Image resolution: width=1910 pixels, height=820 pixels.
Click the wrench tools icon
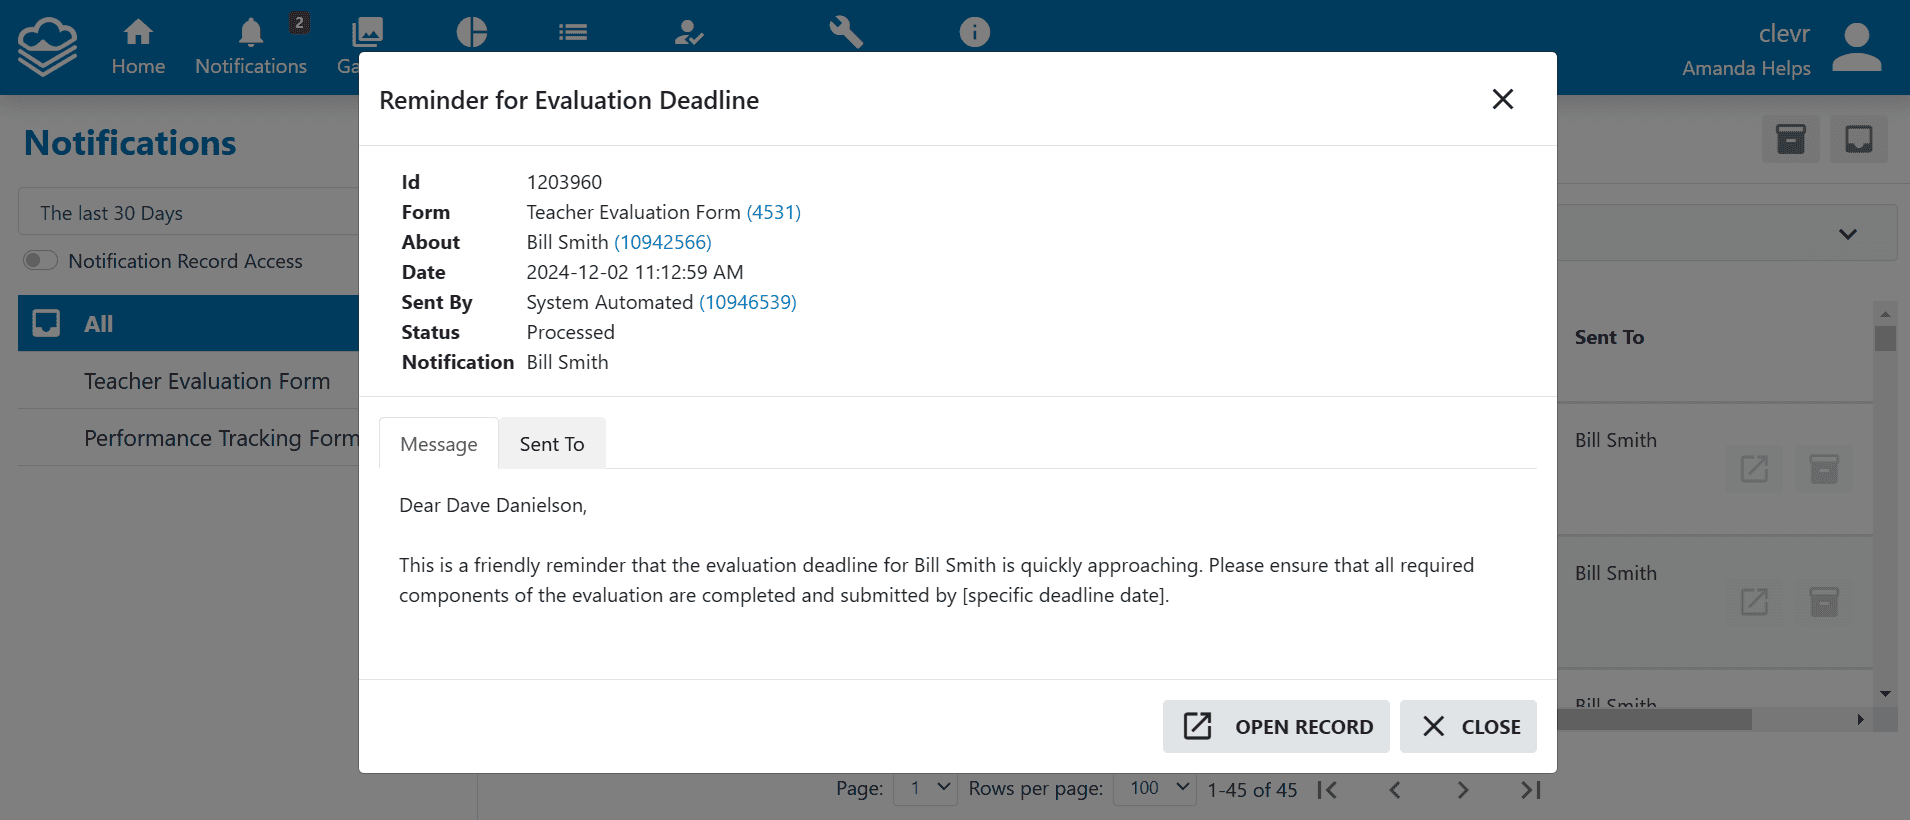[x=846, y=33]
